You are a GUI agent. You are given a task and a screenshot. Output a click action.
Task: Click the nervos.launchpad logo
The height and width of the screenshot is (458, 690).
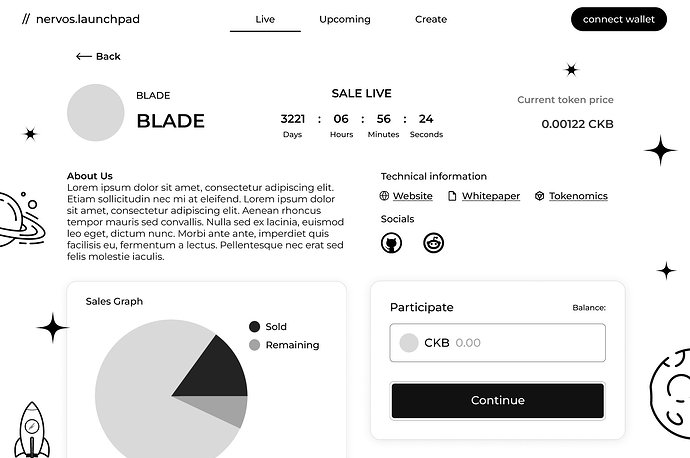click(81, 19)
